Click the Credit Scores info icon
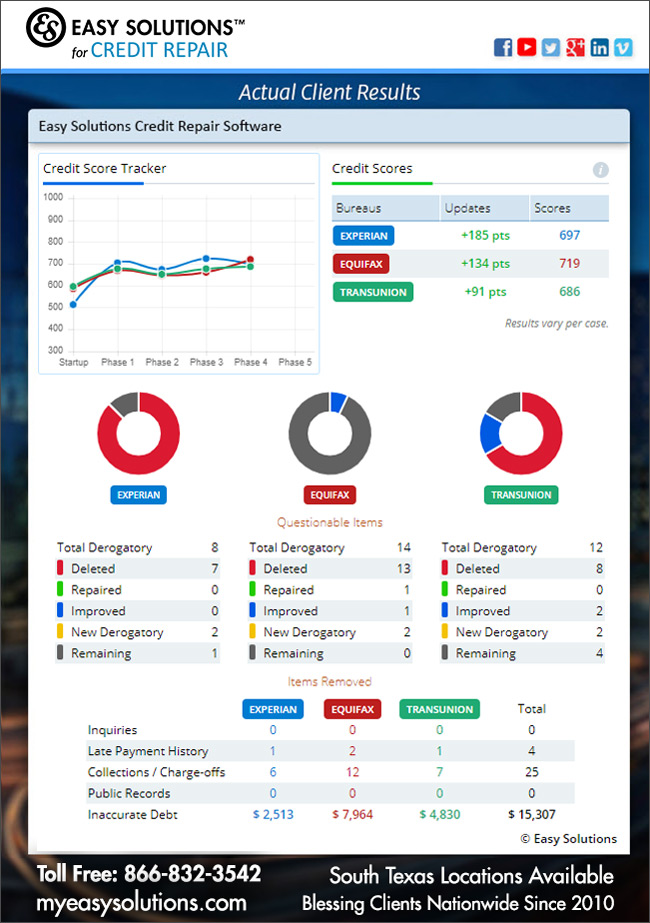 click(x=601, y=170)
